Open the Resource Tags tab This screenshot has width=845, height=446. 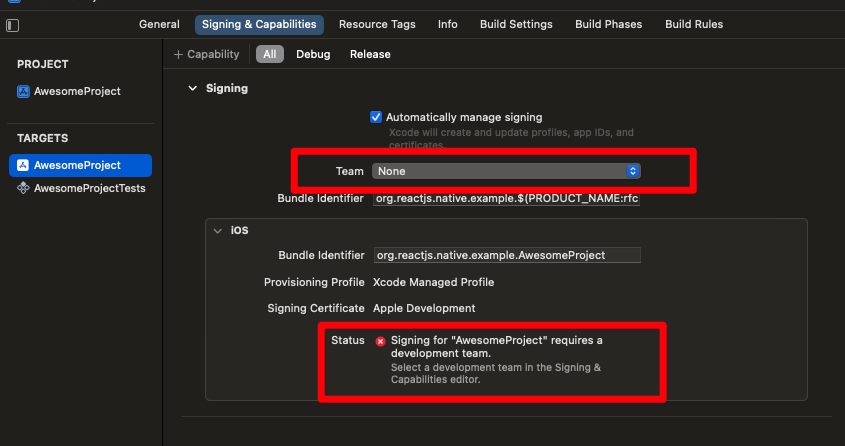377,24
